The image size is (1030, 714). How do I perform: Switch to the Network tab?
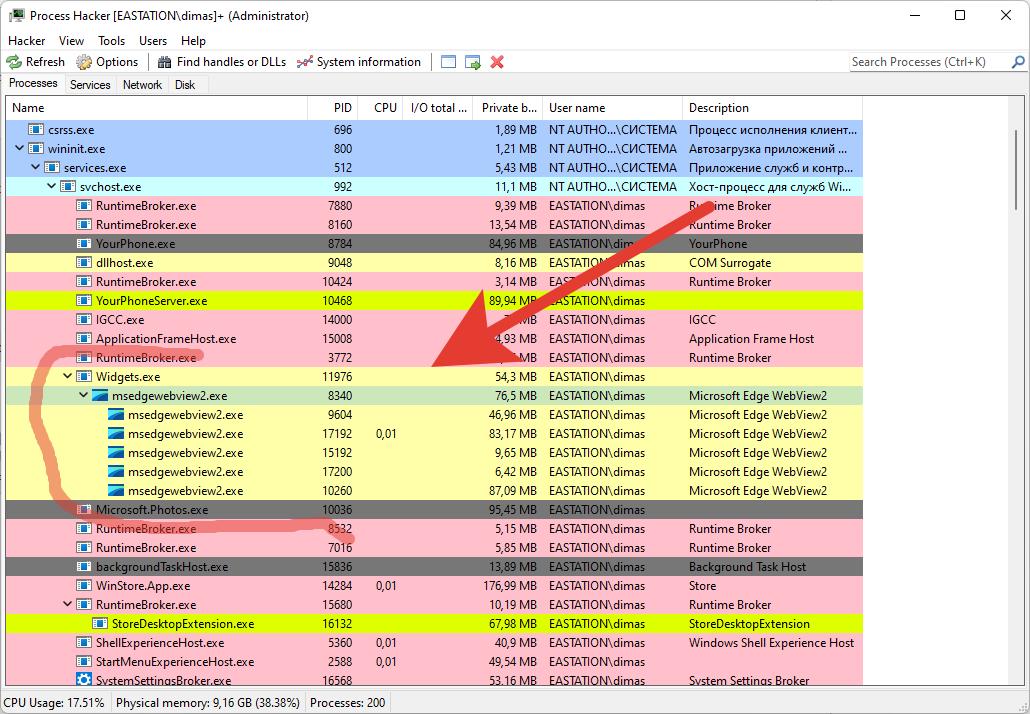[x=142, y=85]
